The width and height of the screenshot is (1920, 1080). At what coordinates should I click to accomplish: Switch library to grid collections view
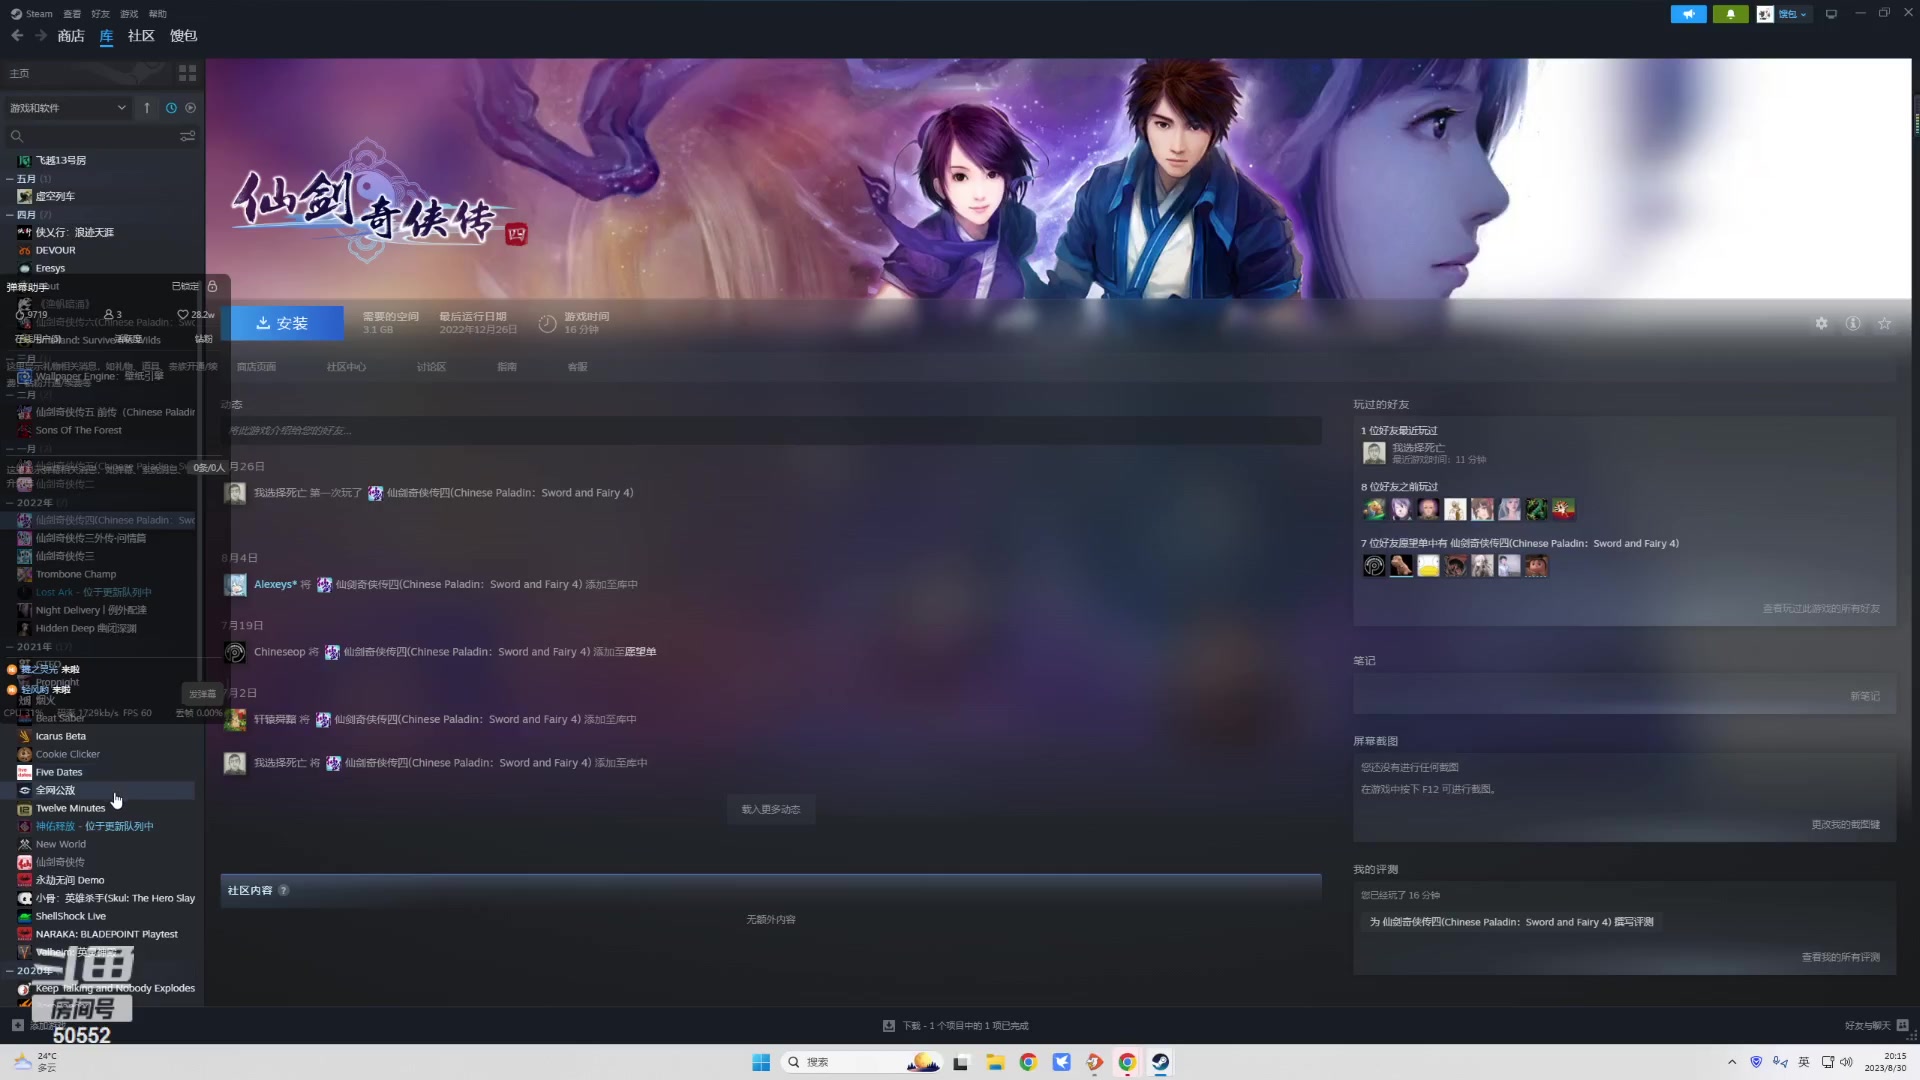[187, 73]
